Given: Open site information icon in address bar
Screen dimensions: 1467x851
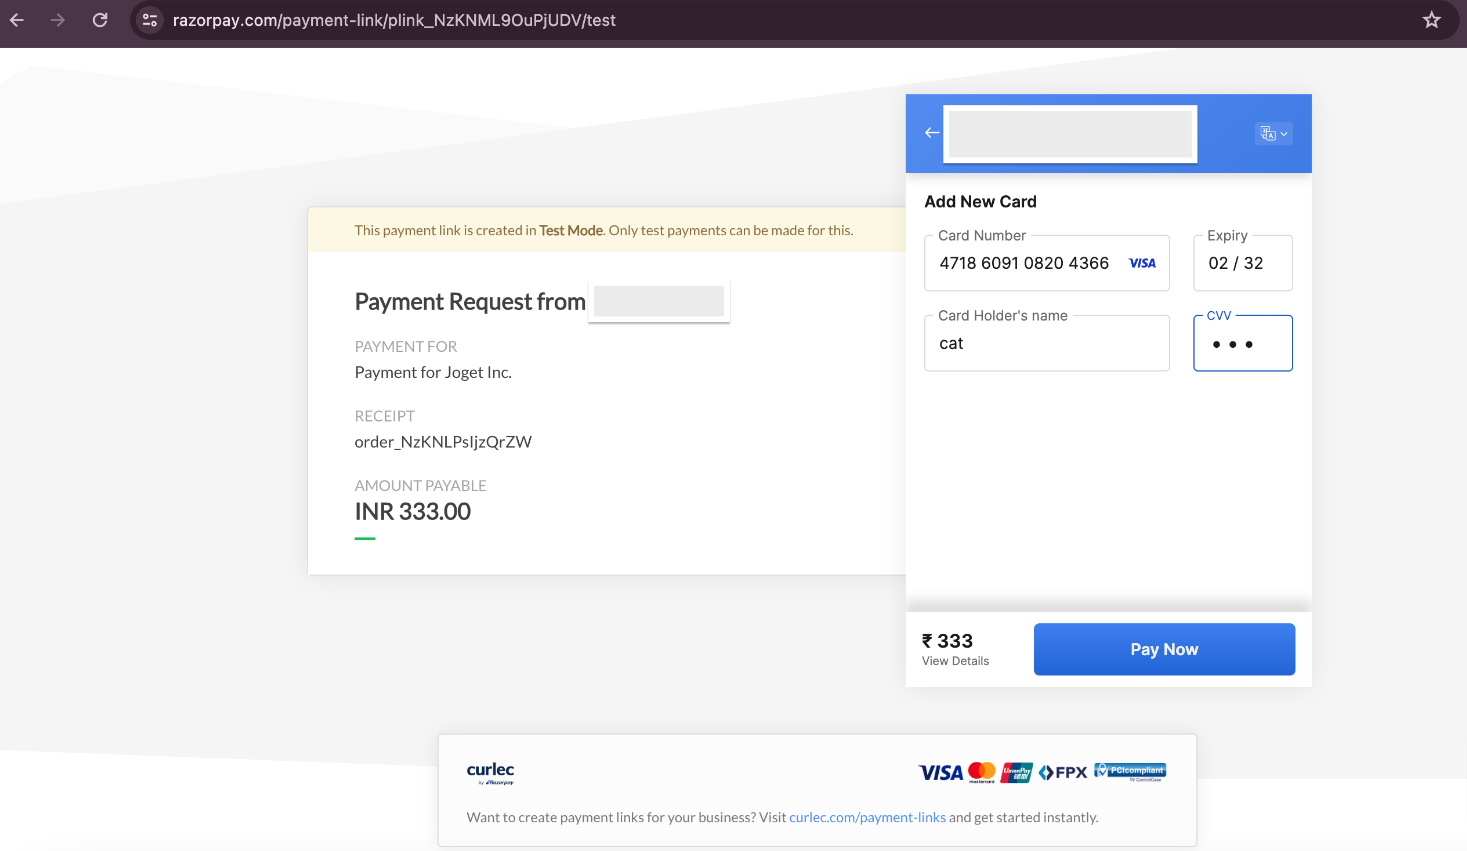Looking at the screenshot, I should 150,20.
